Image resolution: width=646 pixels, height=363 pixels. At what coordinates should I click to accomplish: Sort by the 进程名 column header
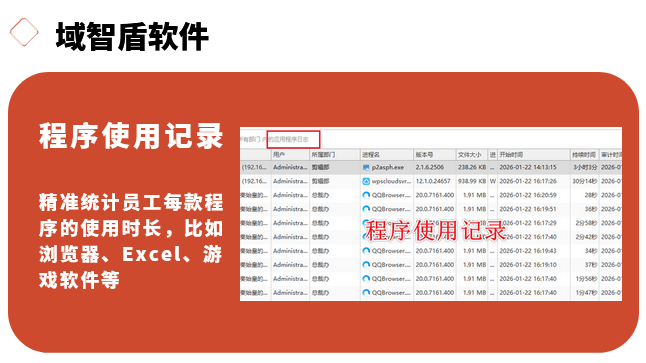click(x=387, y=155)
